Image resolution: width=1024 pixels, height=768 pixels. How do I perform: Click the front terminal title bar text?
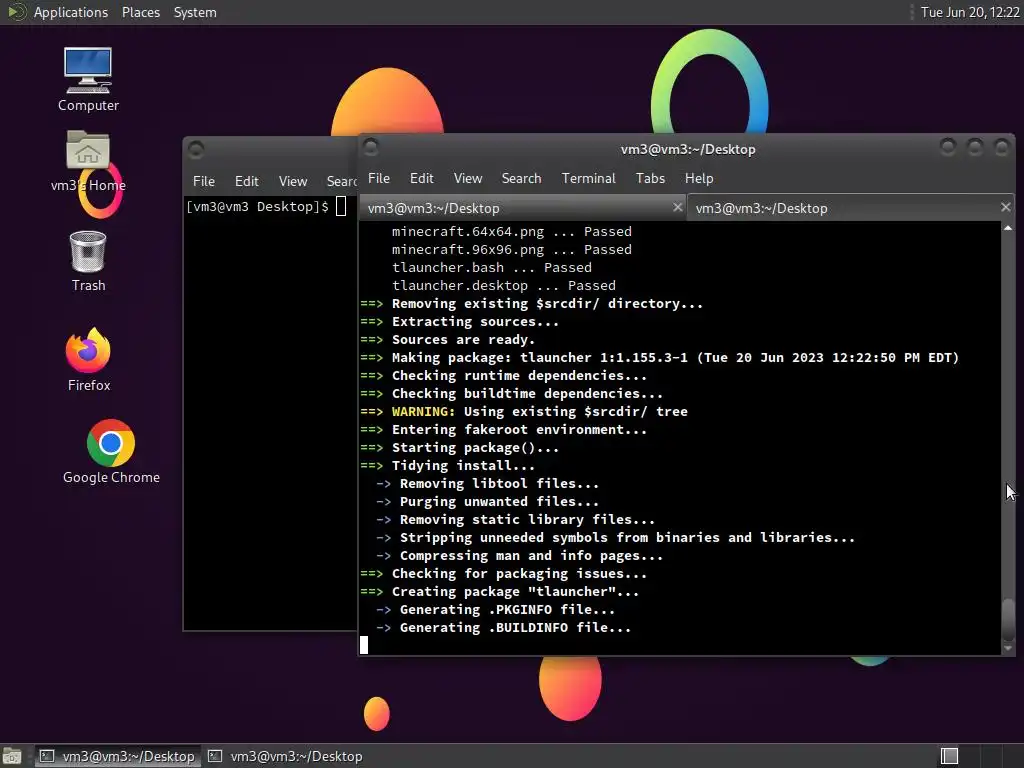(x=688, y=149)
